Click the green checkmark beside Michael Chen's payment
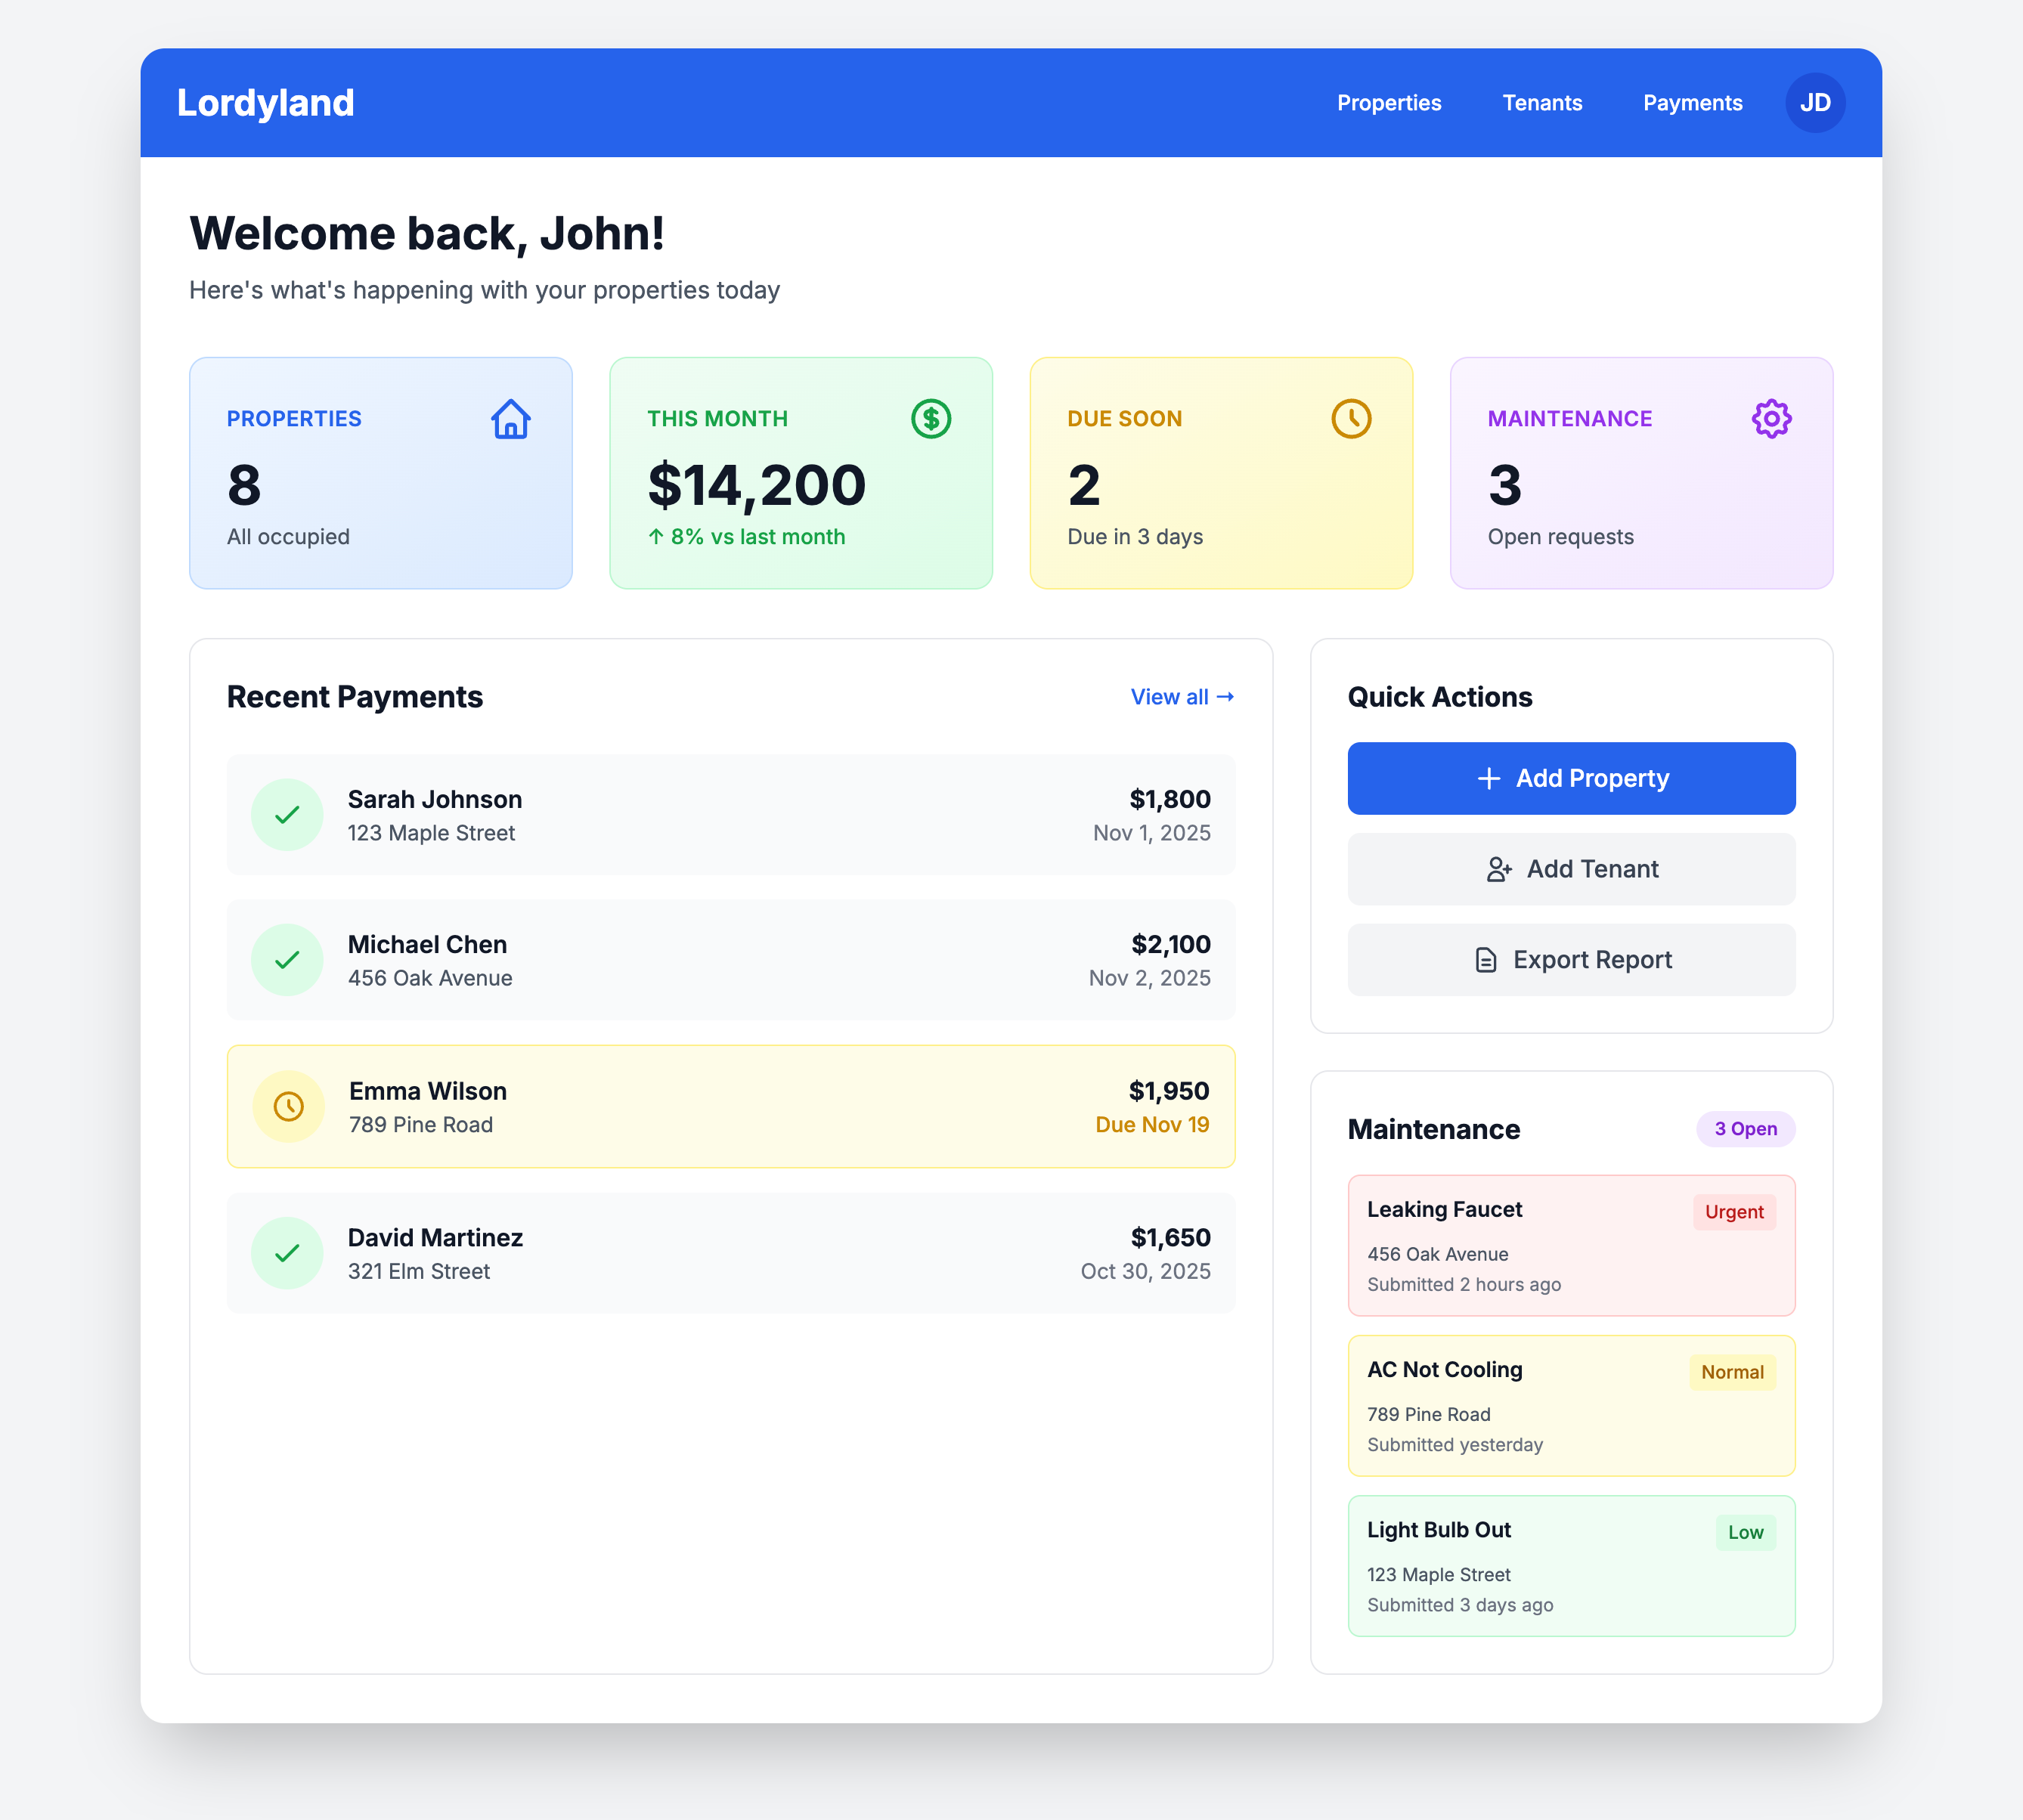The image size is (2023, 1820). (x=287, y=959)
